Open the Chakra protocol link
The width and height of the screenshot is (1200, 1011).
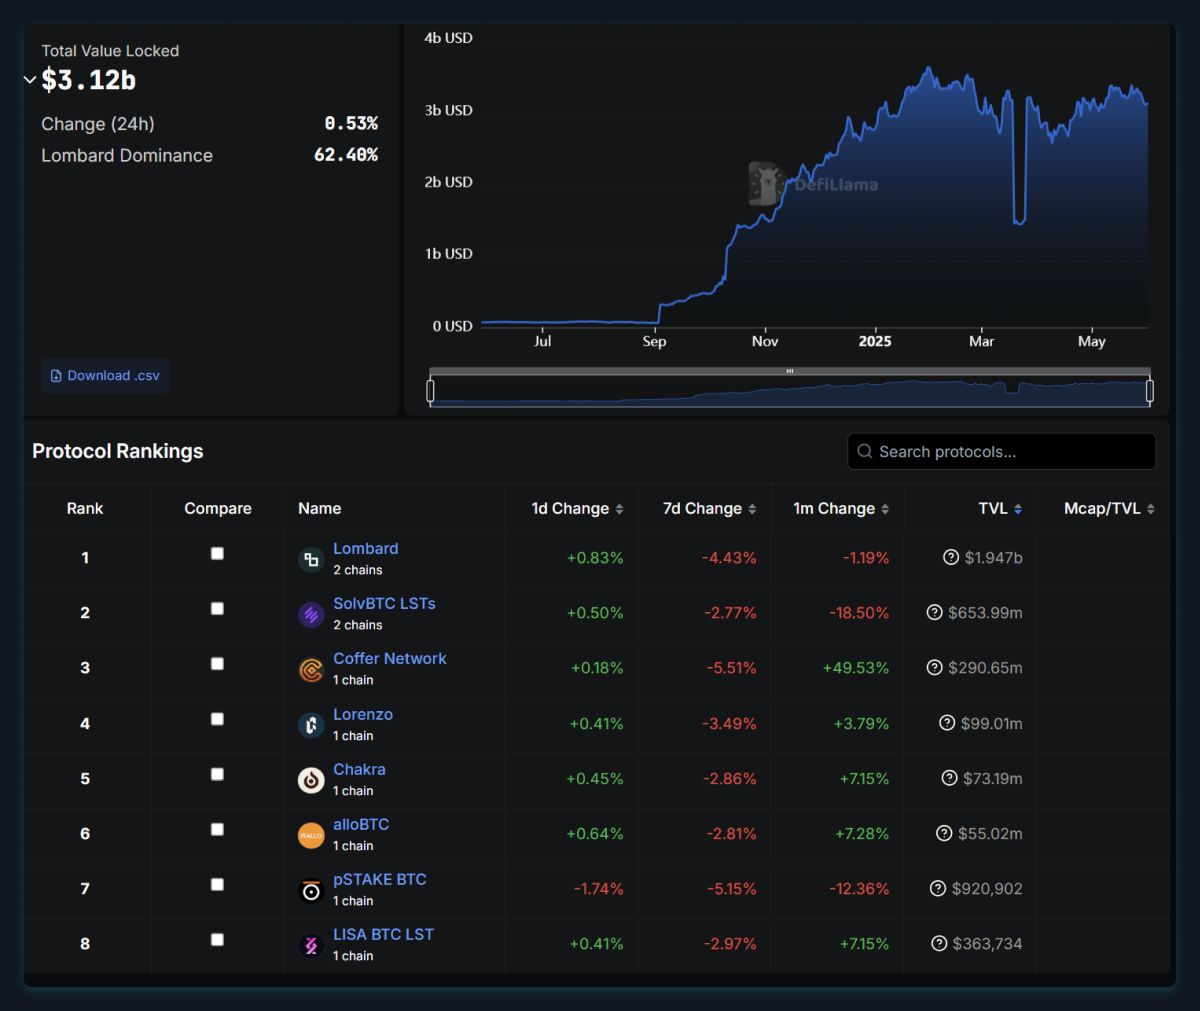pos(359,769)
